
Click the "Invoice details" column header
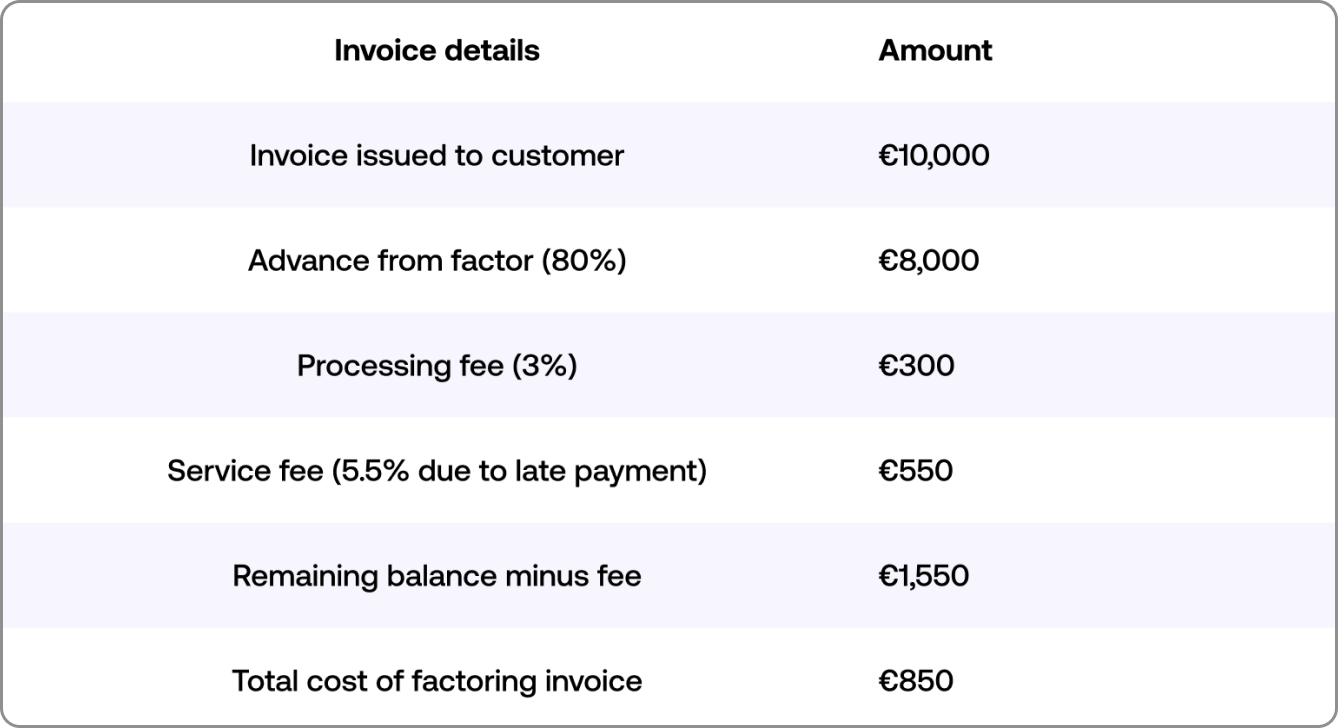coord(436,51)
